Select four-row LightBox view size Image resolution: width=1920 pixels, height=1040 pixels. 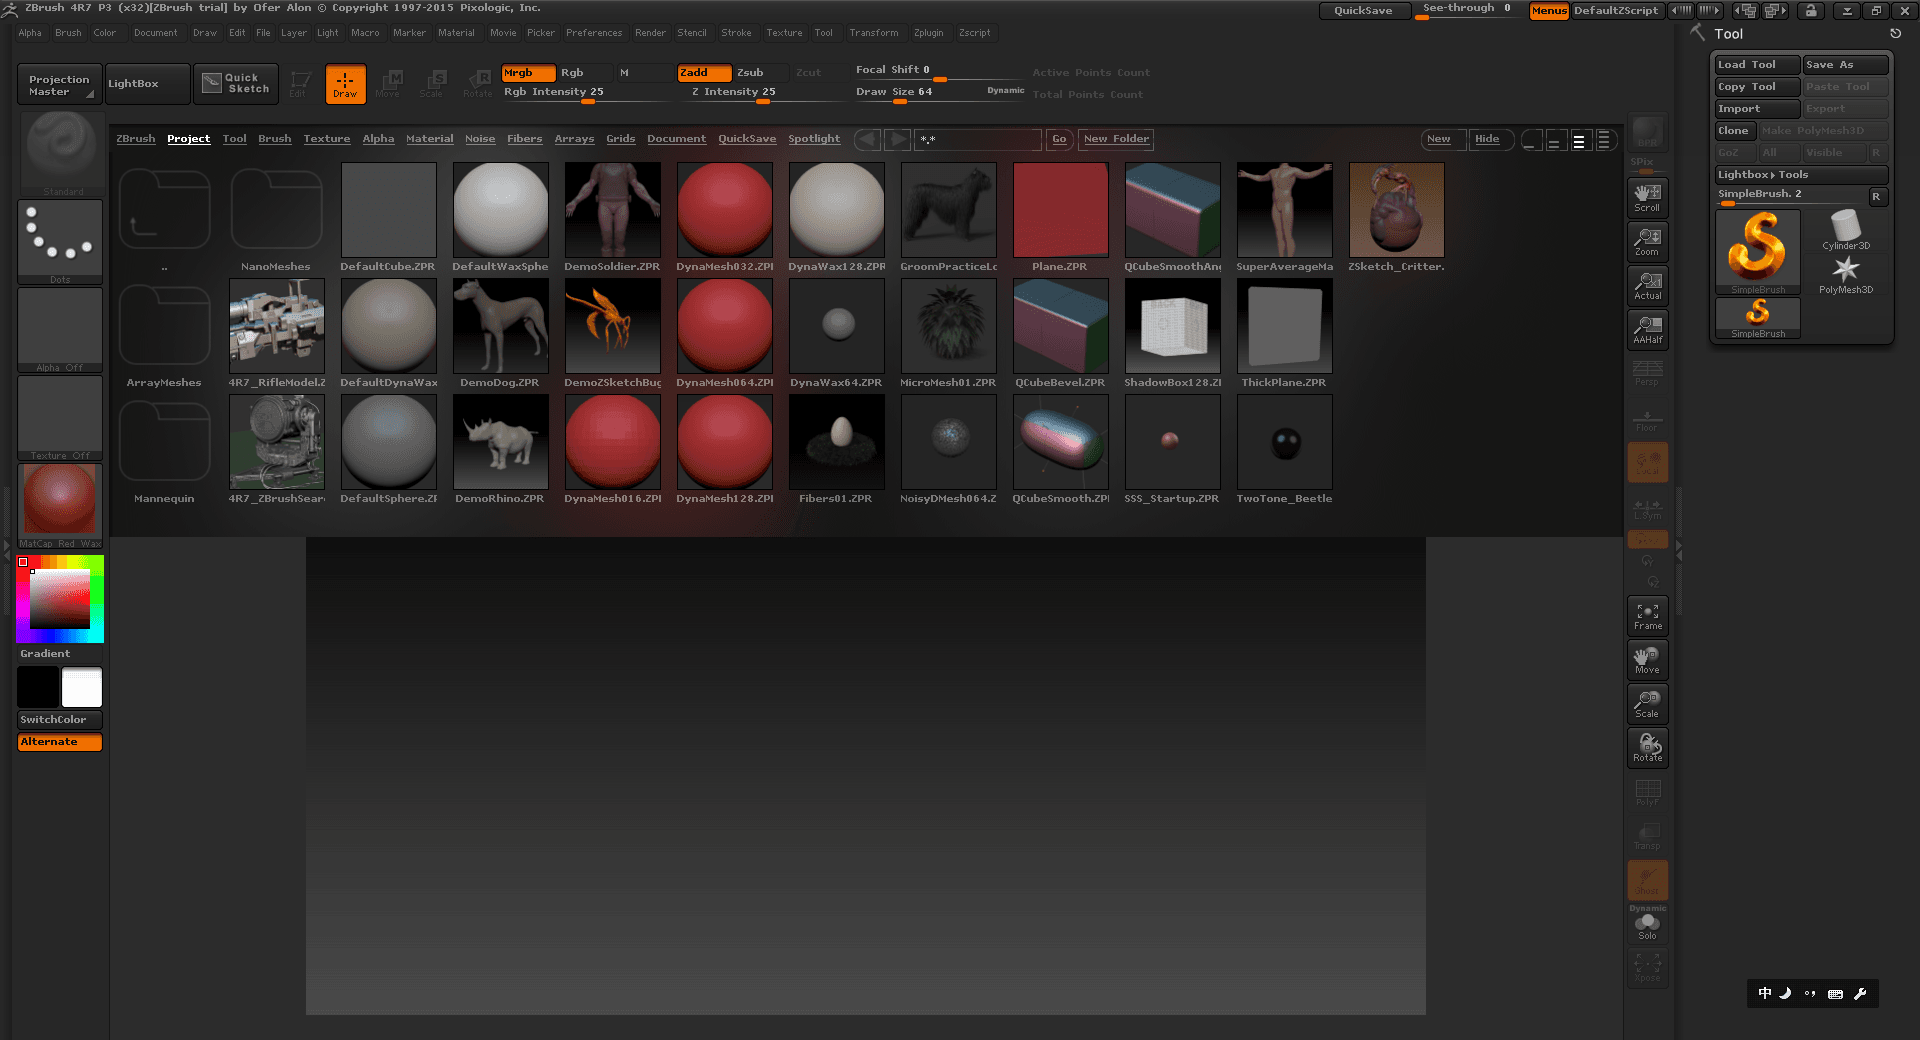coord(1604,140)
